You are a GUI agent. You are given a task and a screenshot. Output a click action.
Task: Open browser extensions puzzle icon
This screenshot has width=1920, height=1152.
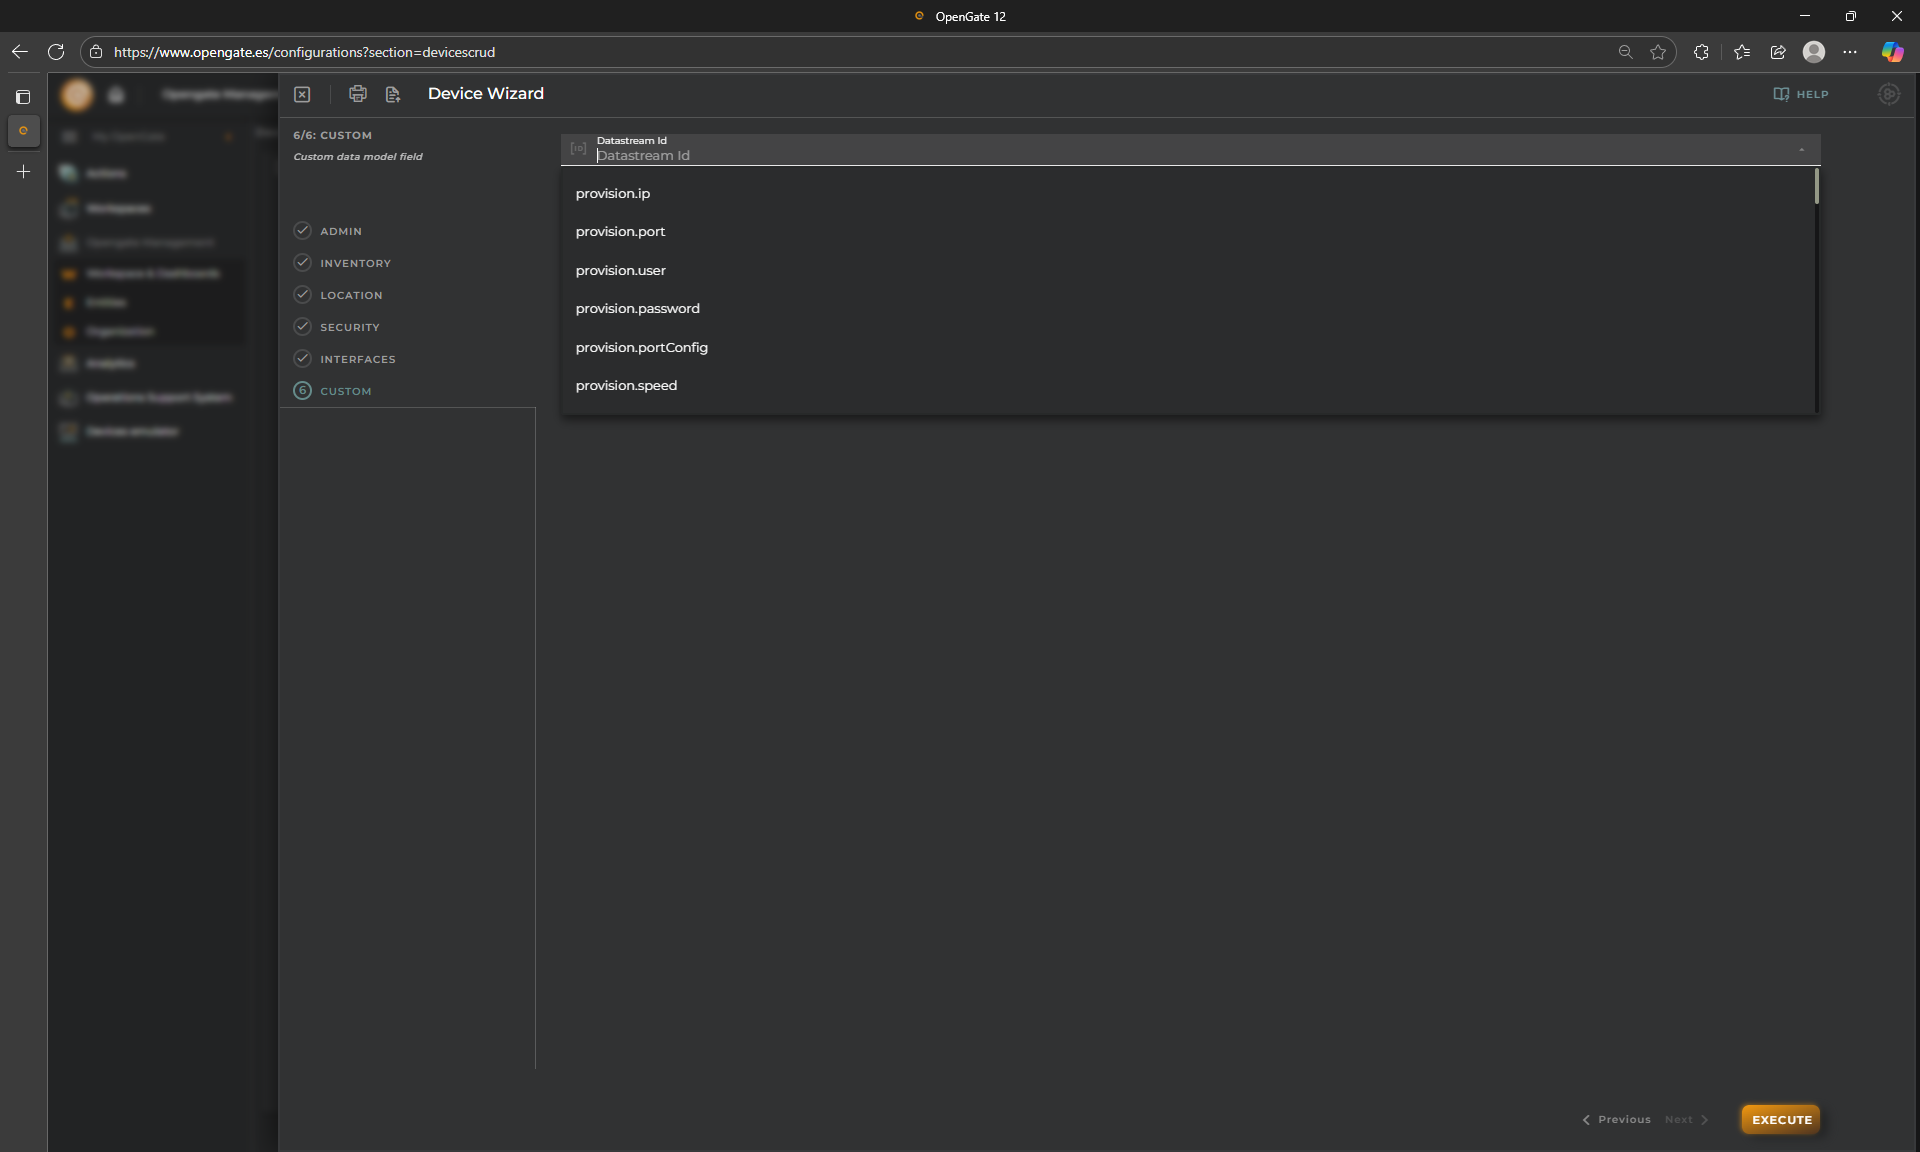click(x=1701, y=52)
